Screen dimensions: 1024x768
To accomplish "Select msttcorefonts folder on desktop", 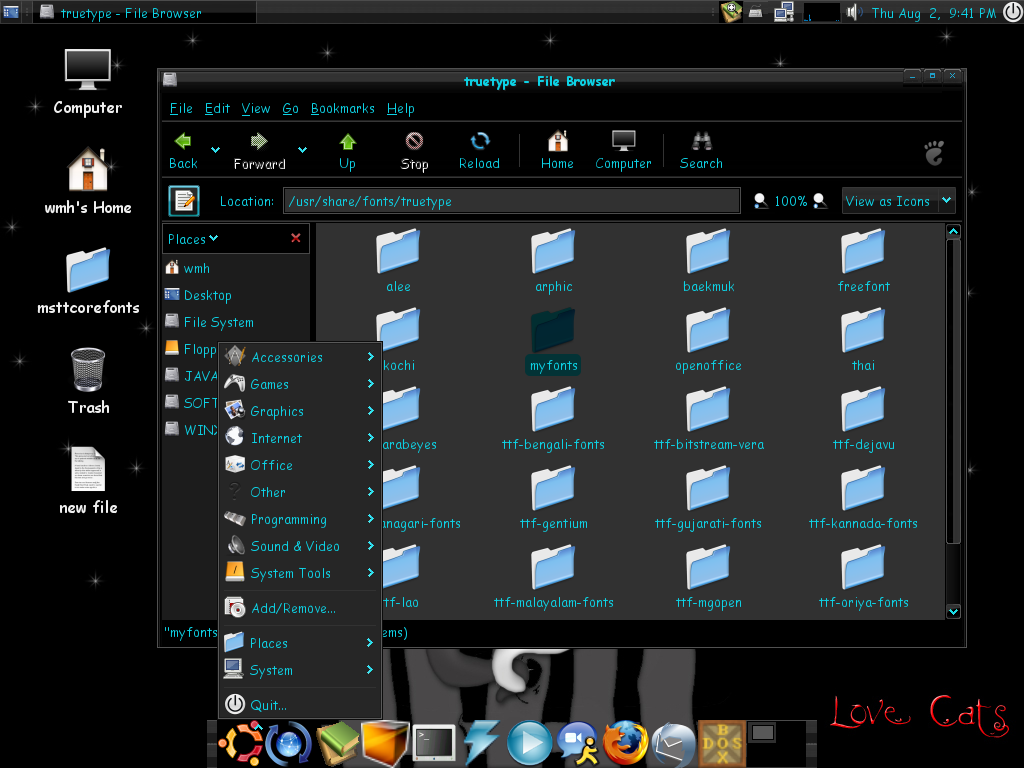I will [88, 281].
